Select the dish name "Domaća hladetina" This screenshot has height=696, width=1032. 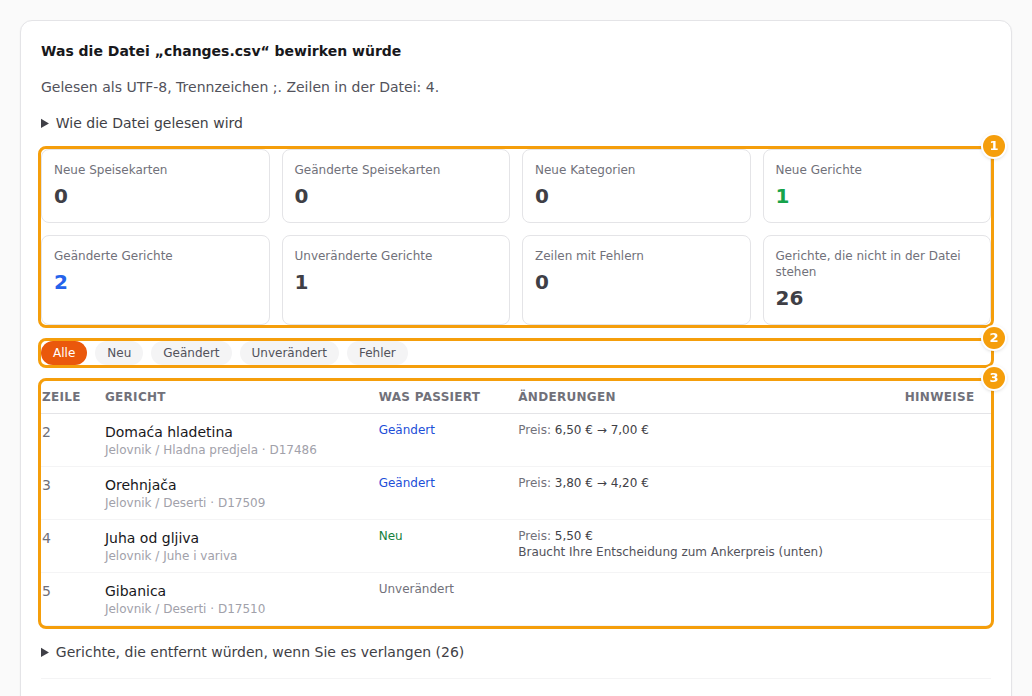(x=168, y=432)
